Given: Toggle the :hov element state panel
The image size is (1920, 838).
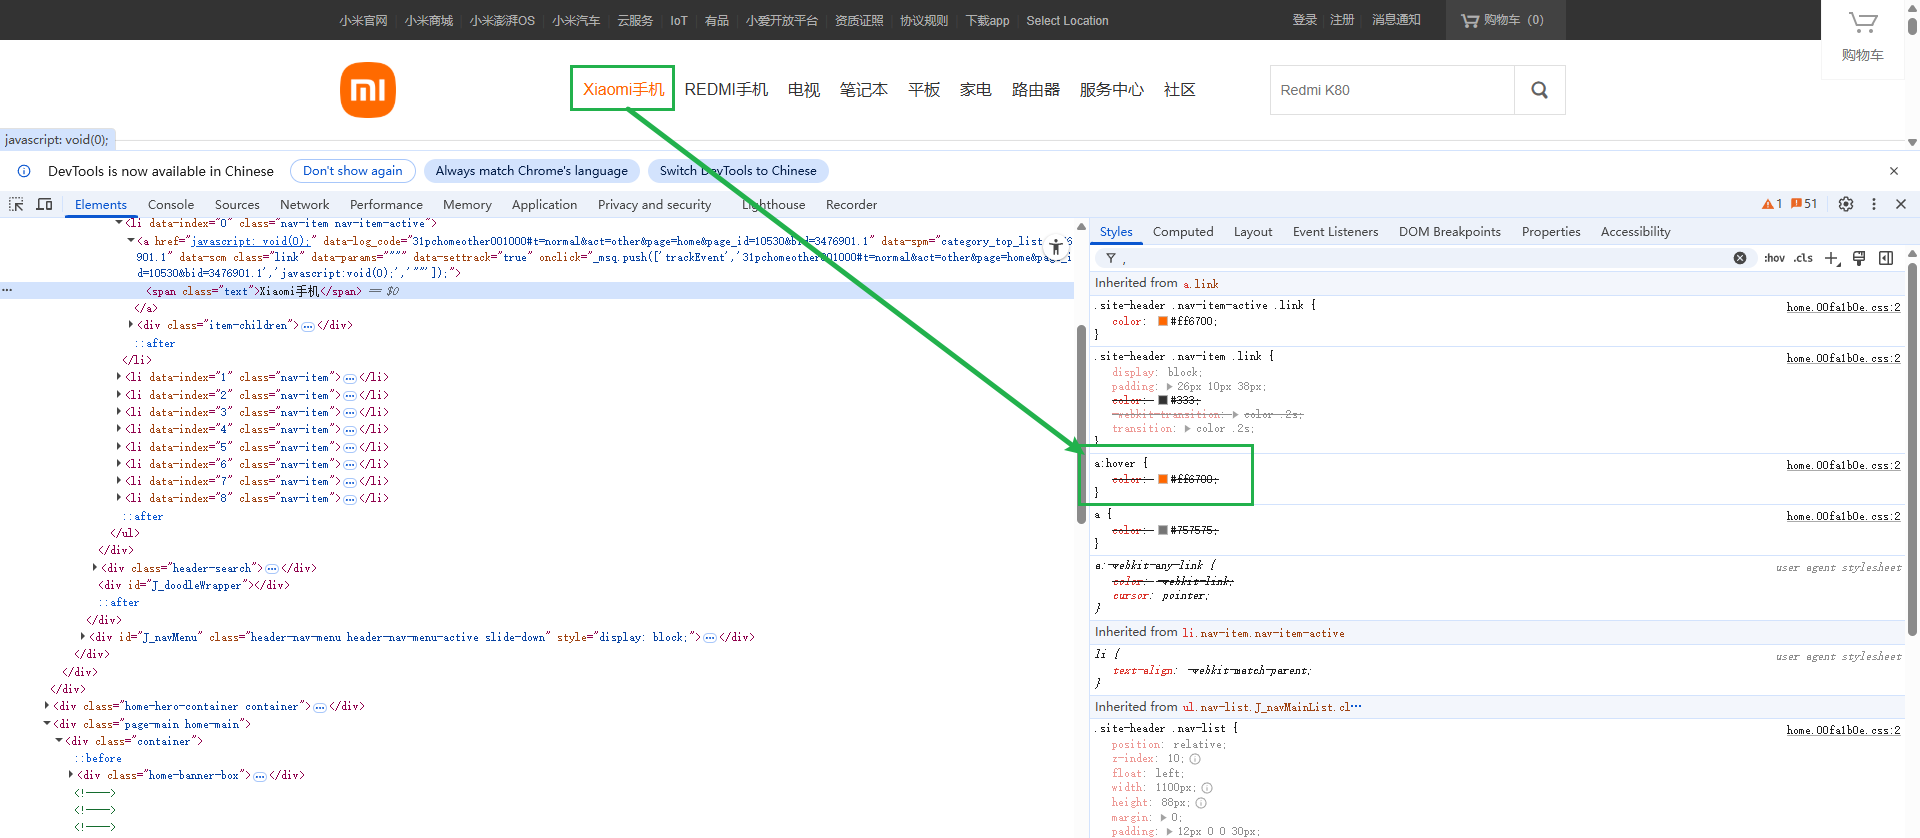Looking at the screenshot, I should click(x=1775, y=258).
